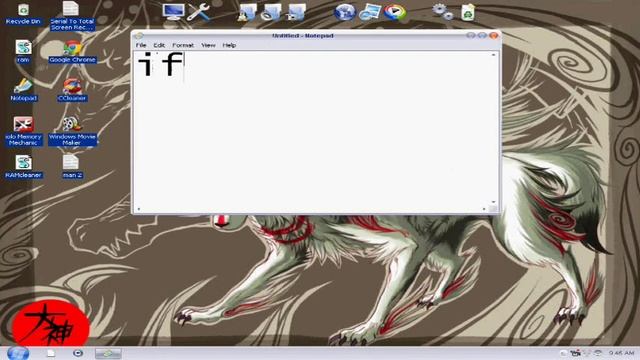Click the network icon in the system tray

[598, 353]
